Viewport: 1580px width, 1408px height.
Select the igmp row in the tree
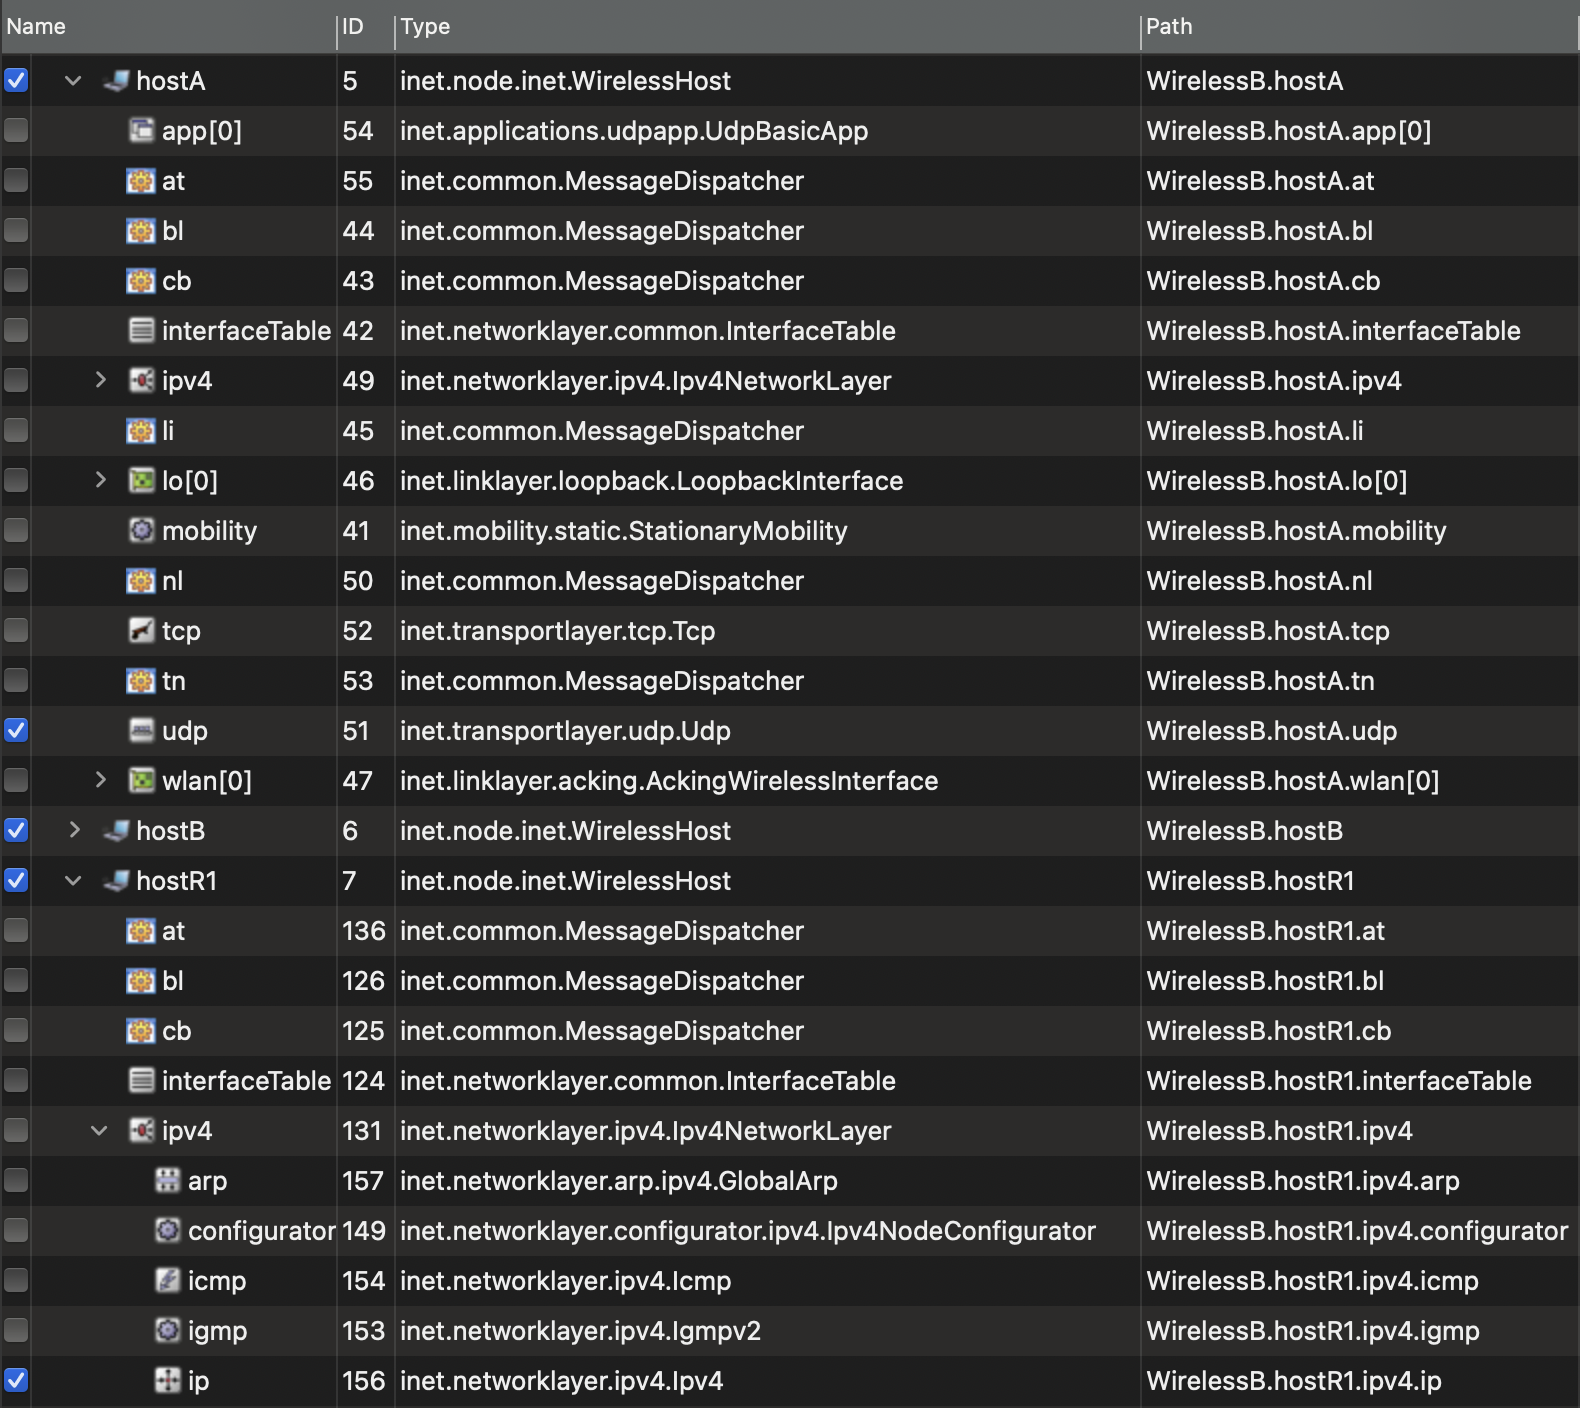217,1331
